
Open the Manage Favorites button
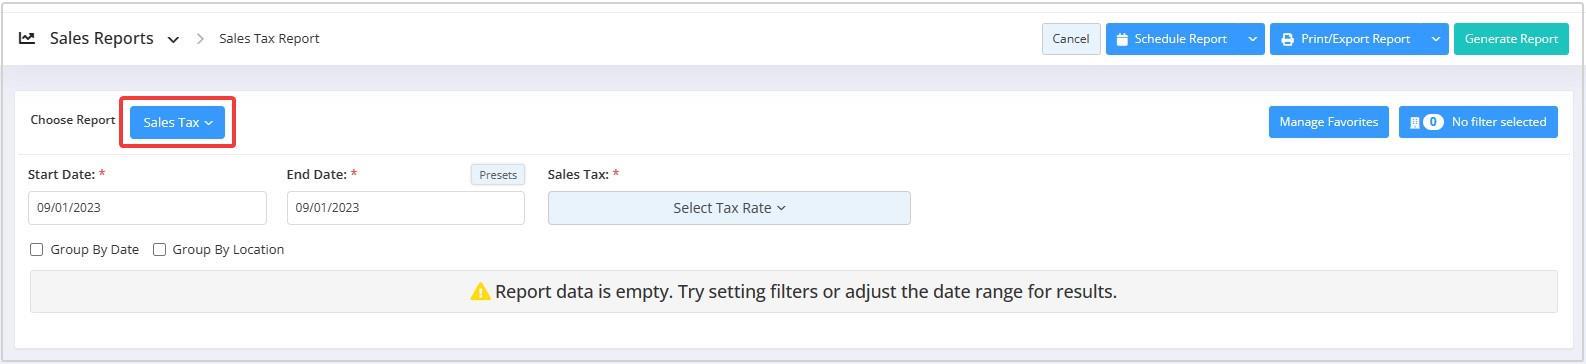tap(1329, 122)
